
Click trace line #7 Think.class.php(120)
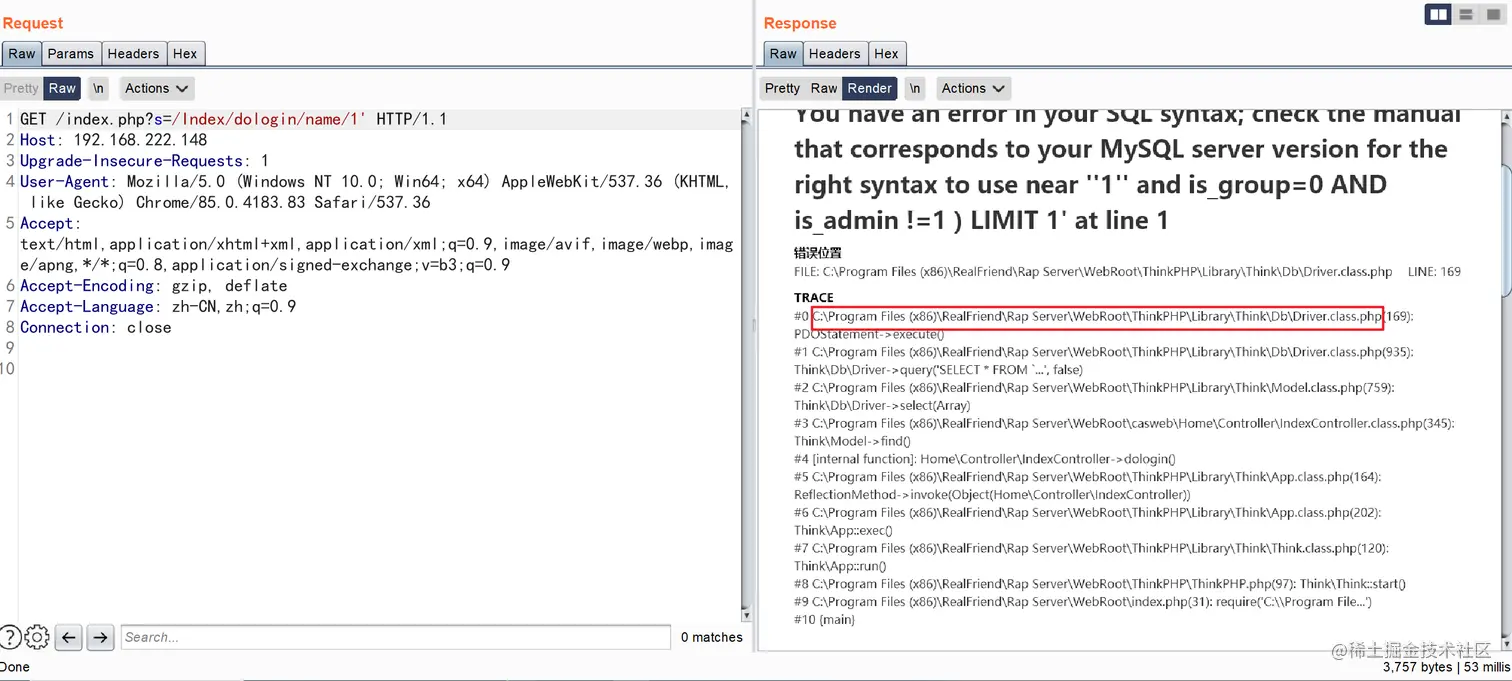click(x=1091, y=557)
